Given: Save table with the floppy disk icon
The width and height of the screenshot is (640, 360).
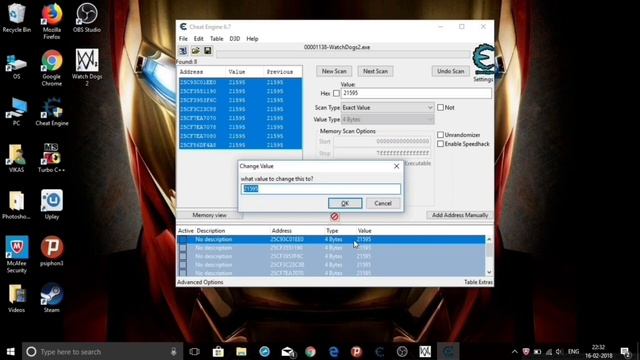Looking at the screenshot, I should (x=208, y=51).
